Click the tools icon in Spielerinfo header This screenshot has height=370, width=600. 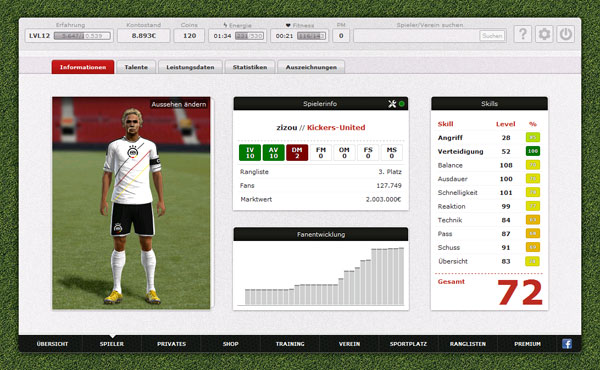point(392,104)
